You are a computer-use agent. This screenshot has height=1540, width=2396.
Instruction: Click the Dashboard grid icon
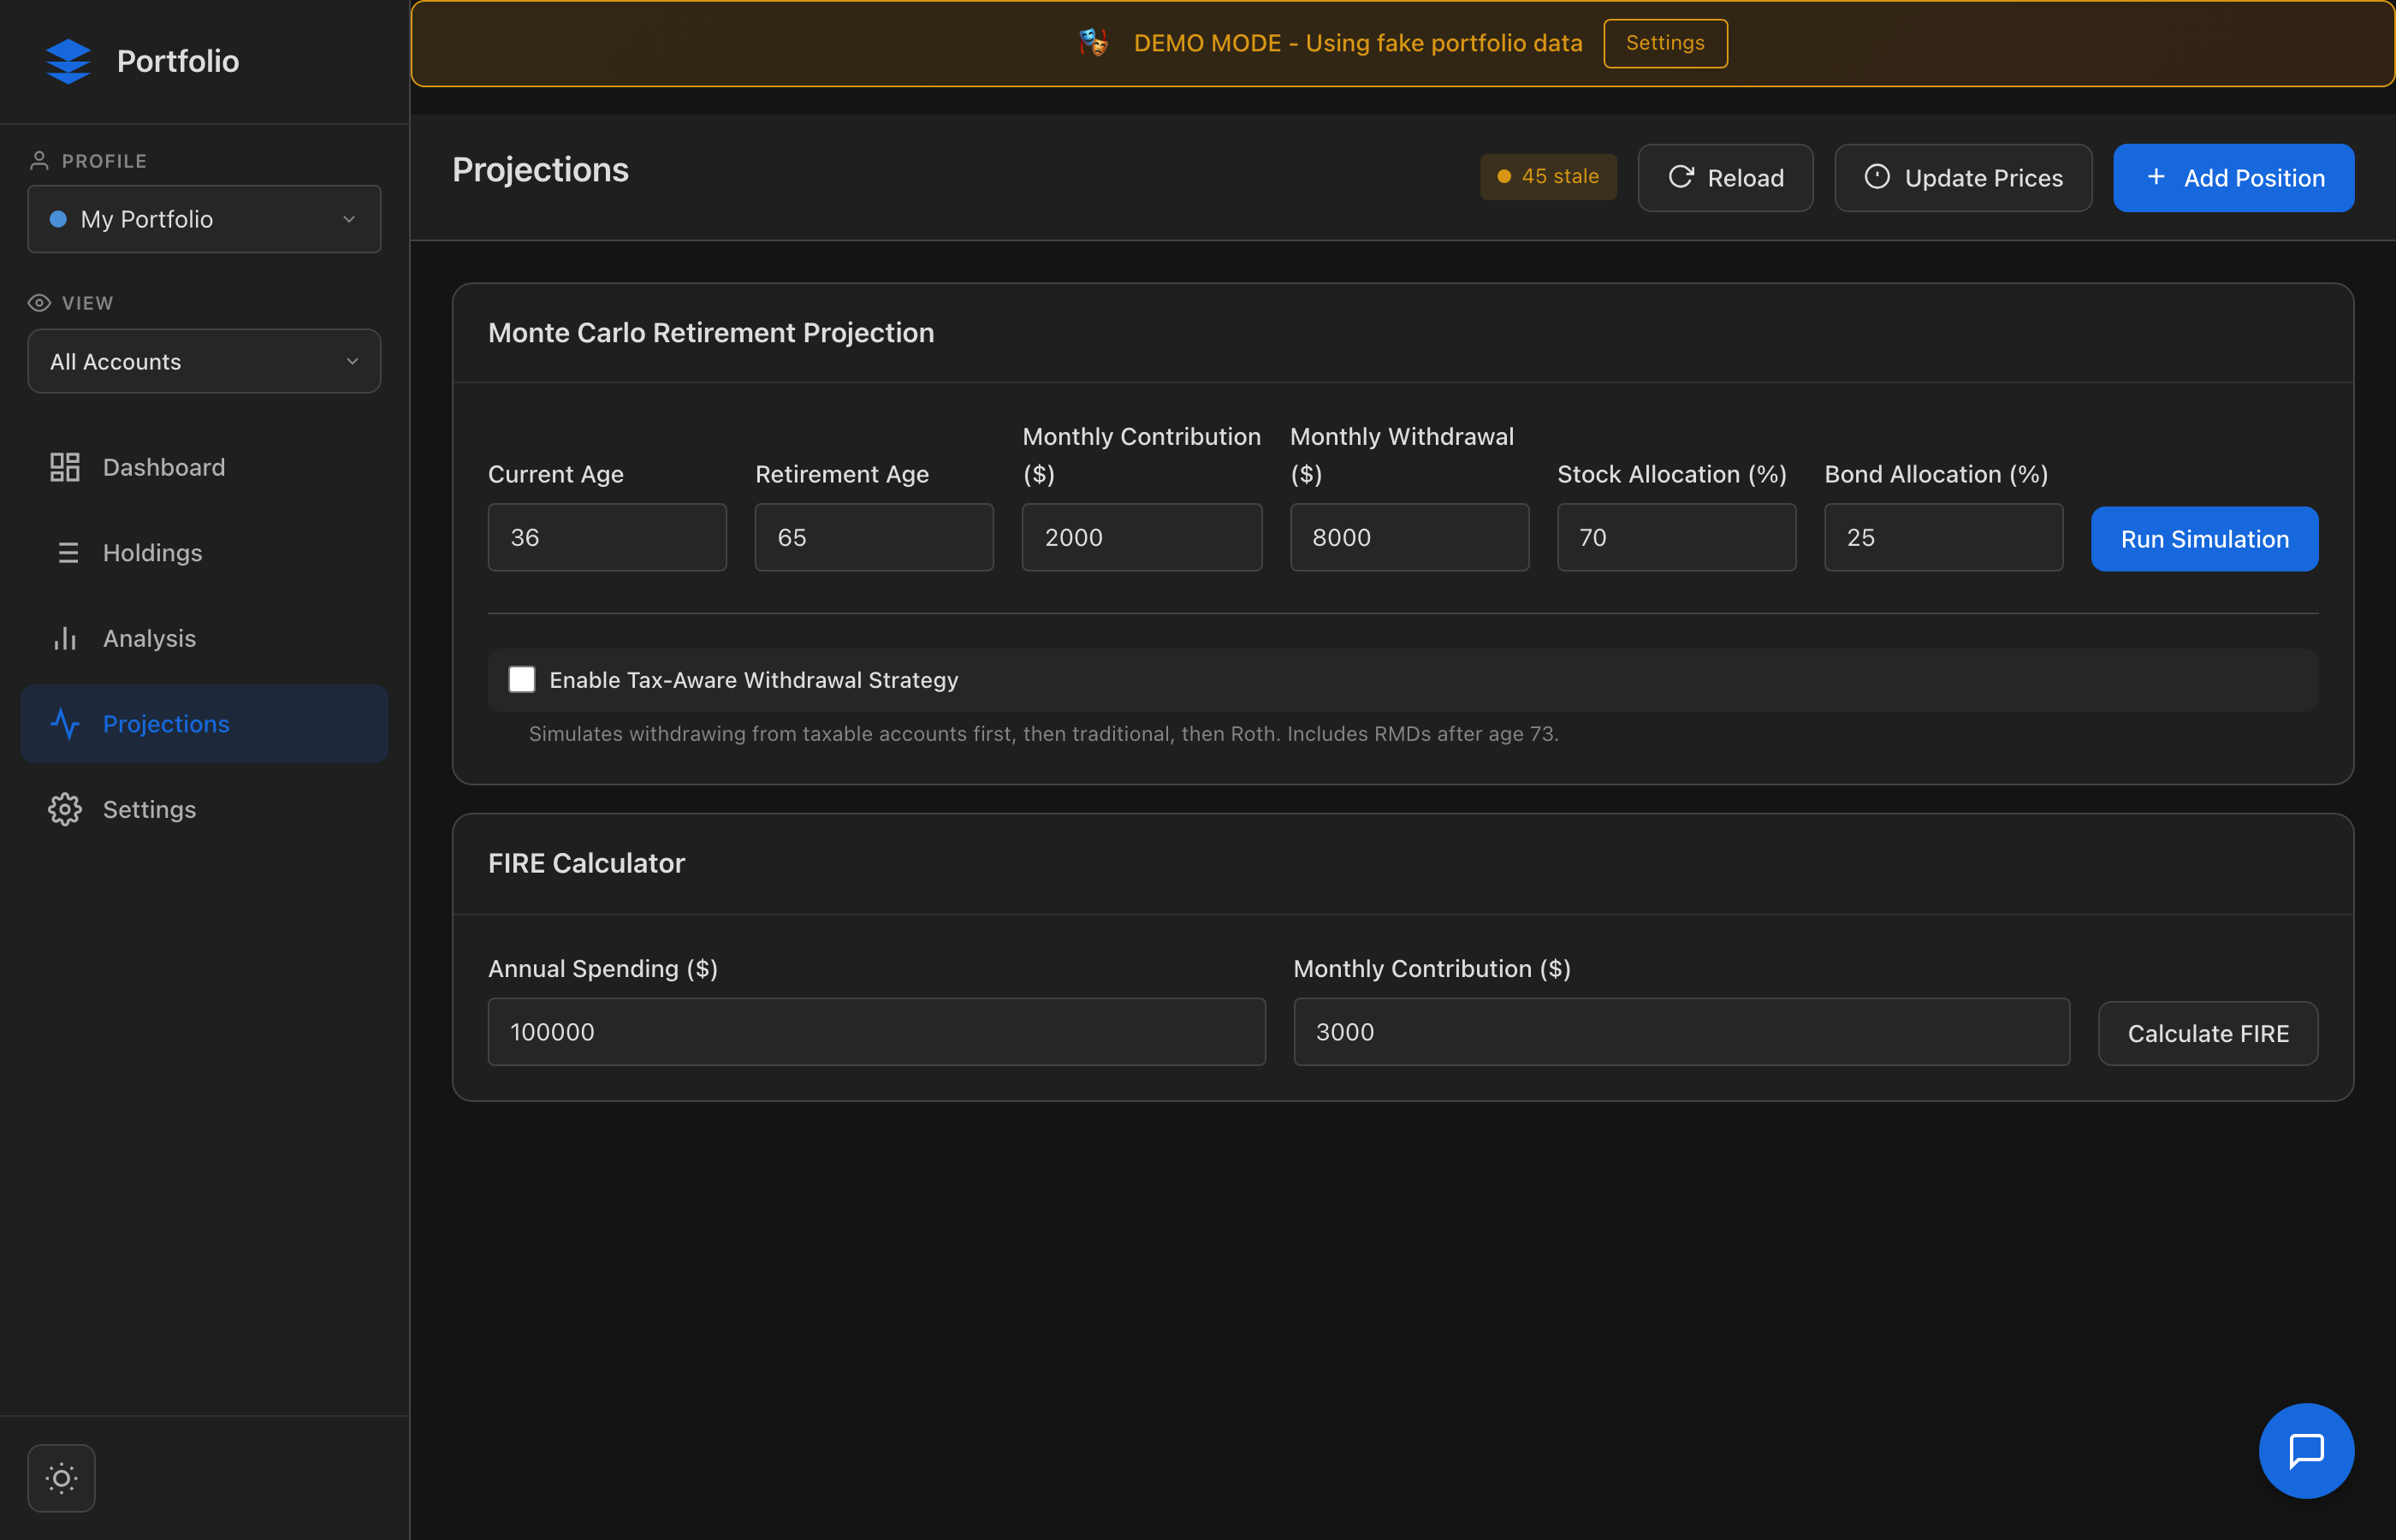65,467
